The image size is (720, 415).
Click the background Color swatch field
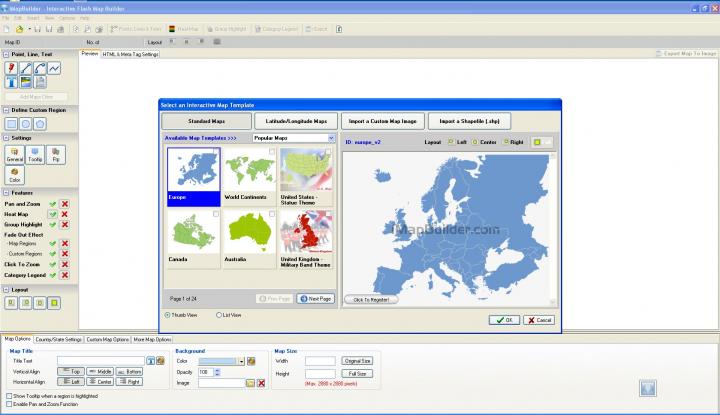coord(217,361)
